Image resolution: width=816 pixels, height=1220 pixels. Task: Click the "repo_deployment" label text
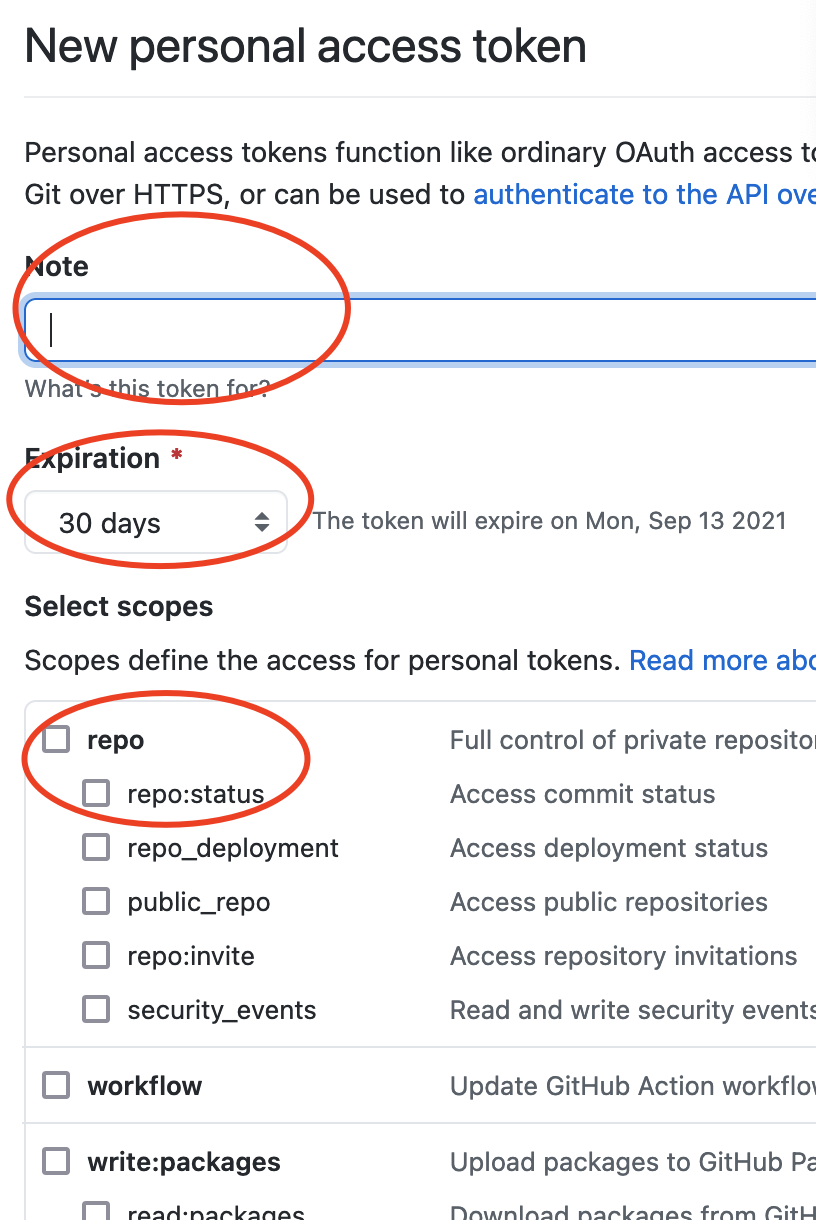point(233,848)
